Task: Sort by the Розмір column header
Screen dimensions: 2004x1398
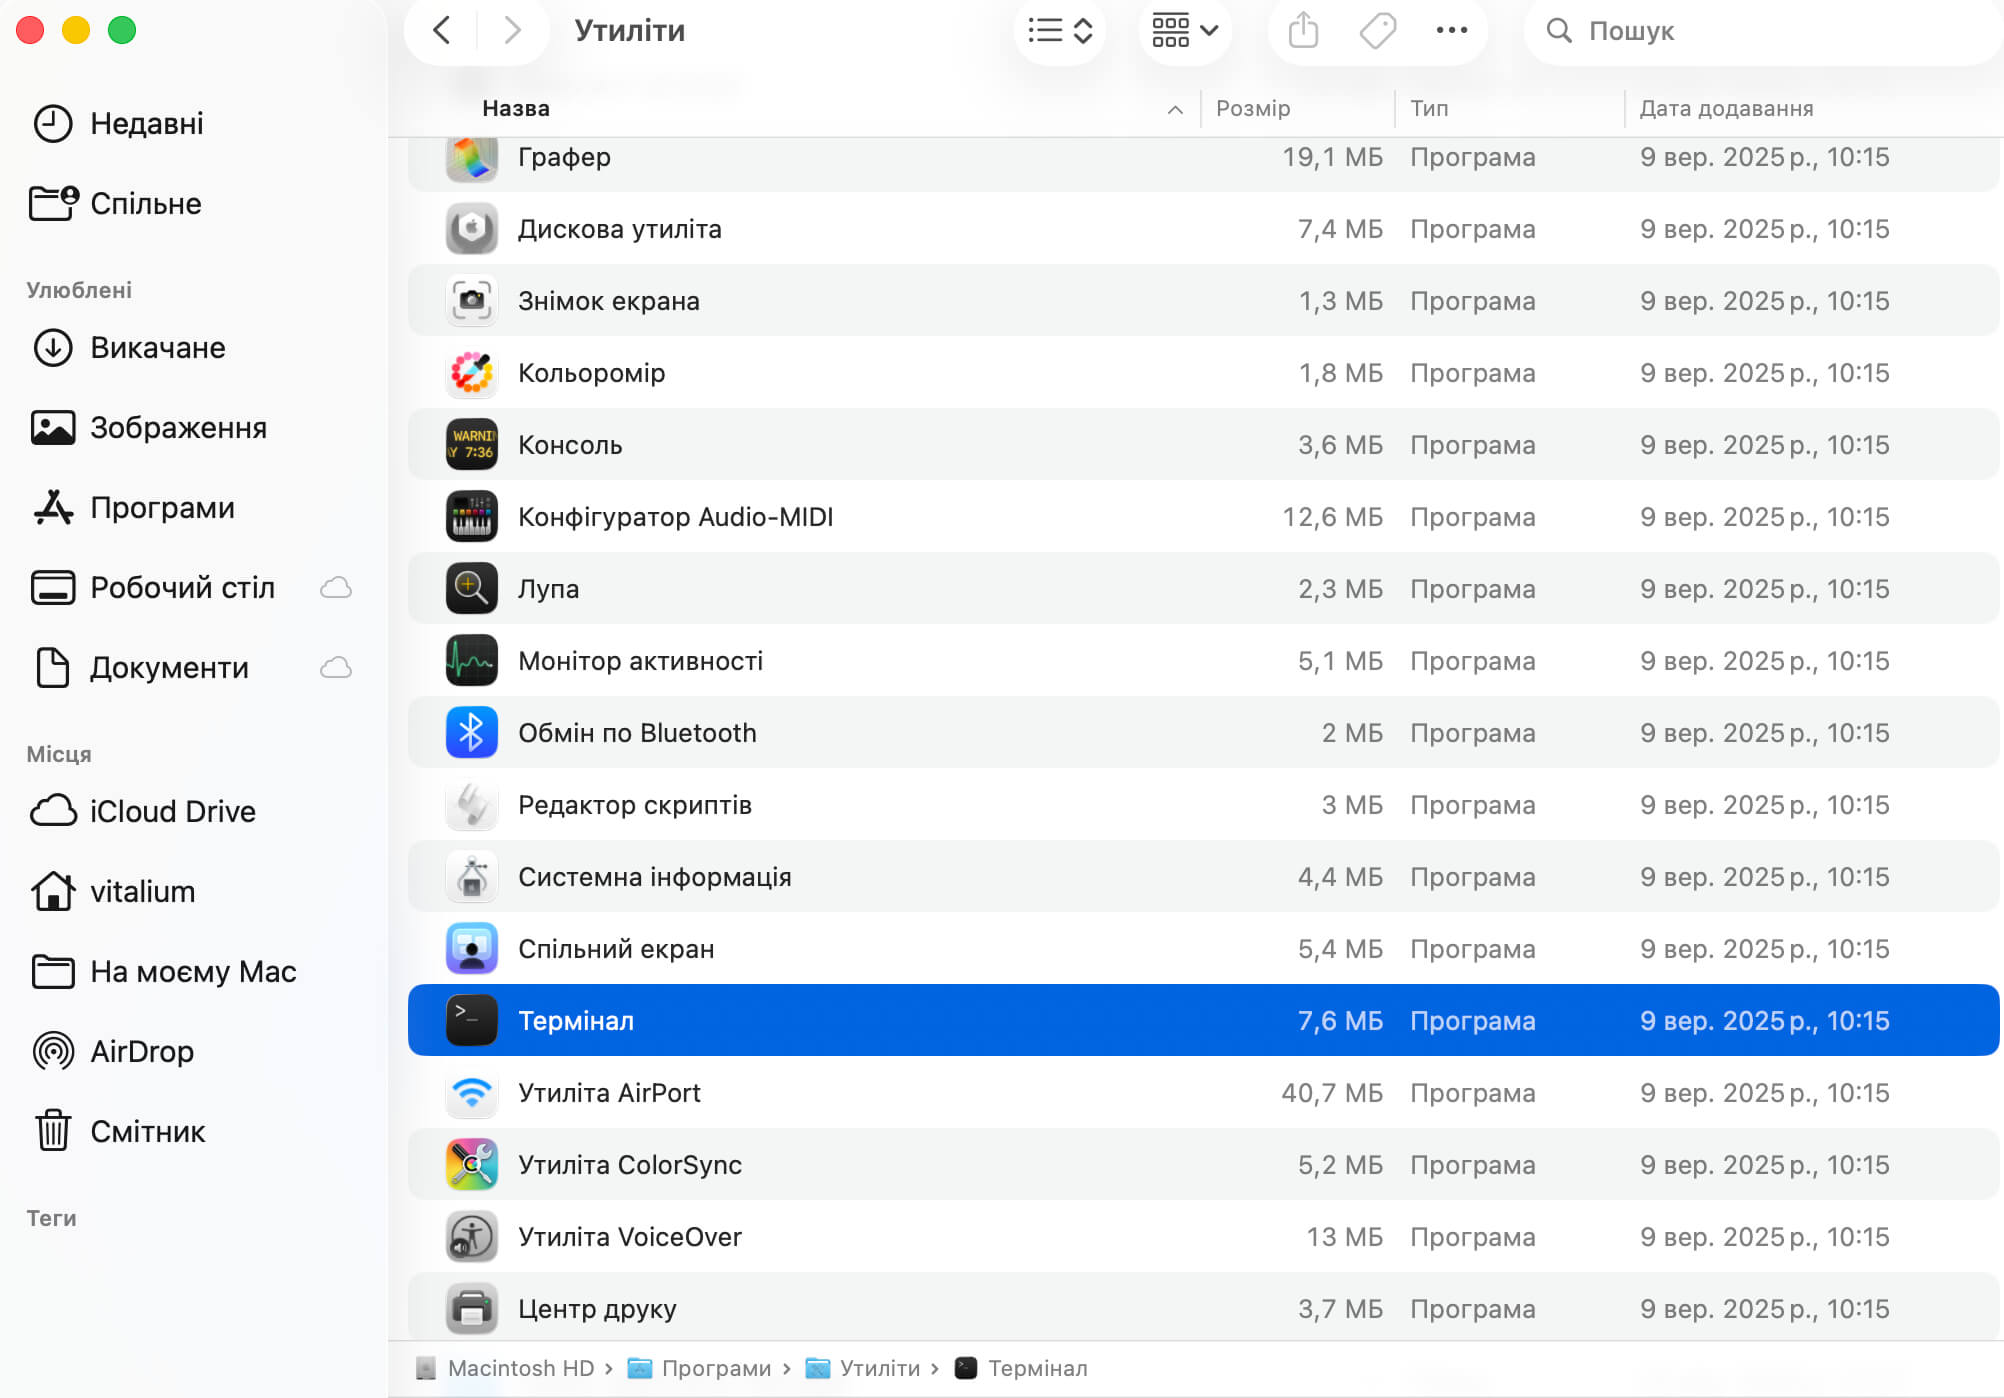Action: coord(1253,108)
